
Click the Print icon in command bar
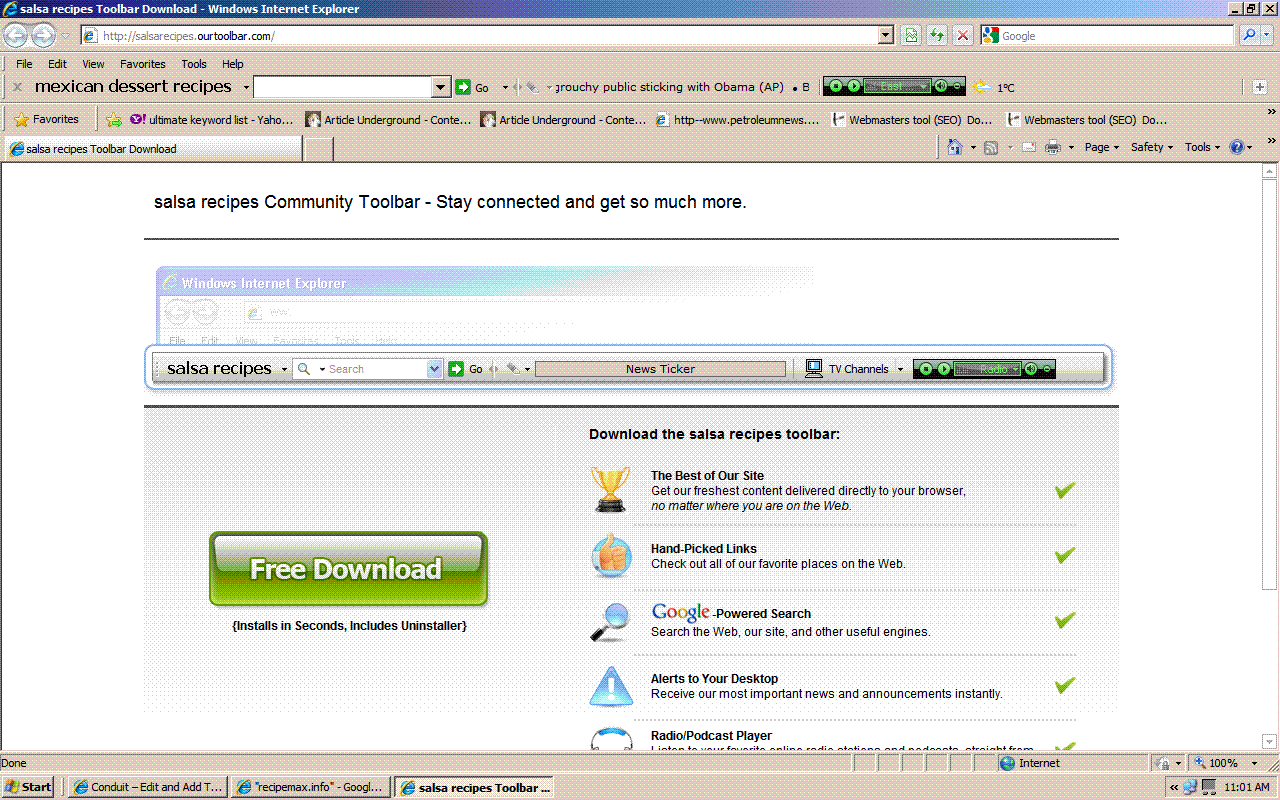point(1053,147)
